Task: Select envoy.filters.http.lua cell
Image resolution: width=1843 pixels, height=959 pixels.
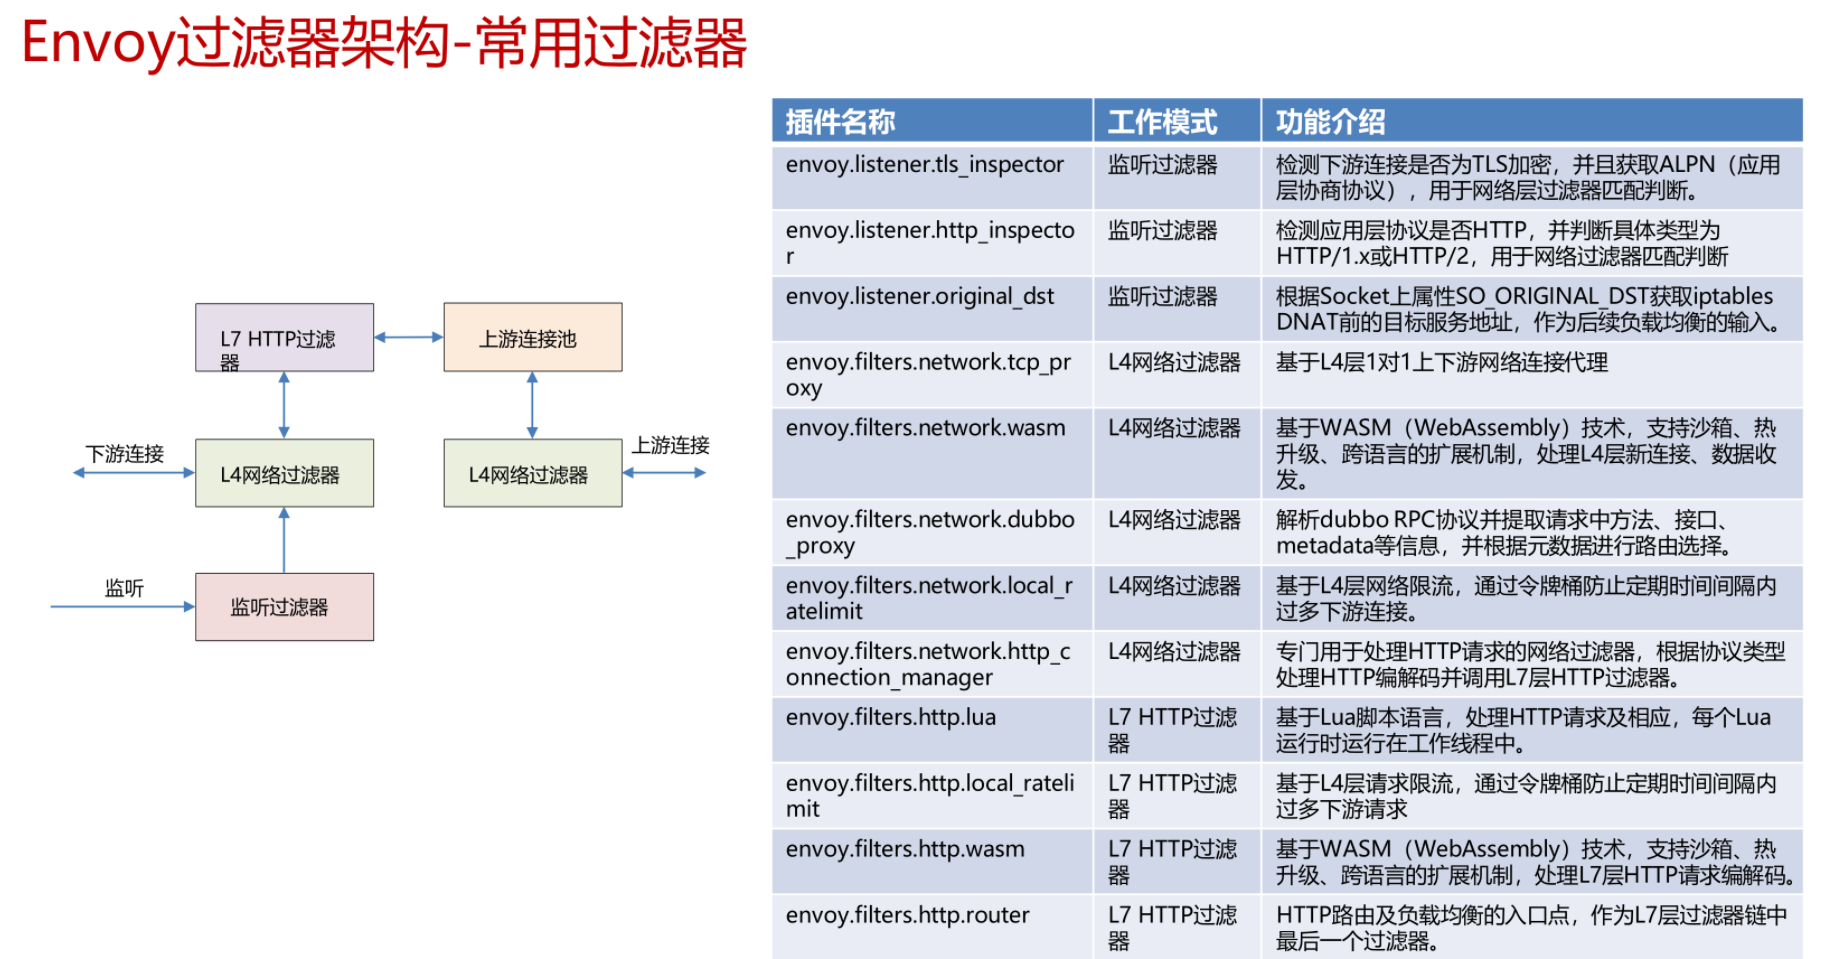Action: pyautogui.click(x=932, y=731)
